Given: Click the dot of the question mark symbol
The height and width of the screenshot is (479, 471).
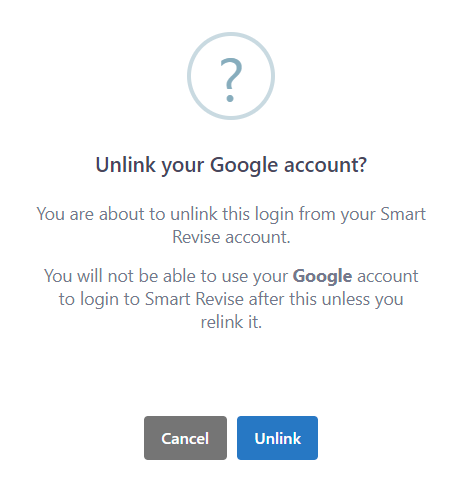Looking at the screenshot, I should pos(230,99).
